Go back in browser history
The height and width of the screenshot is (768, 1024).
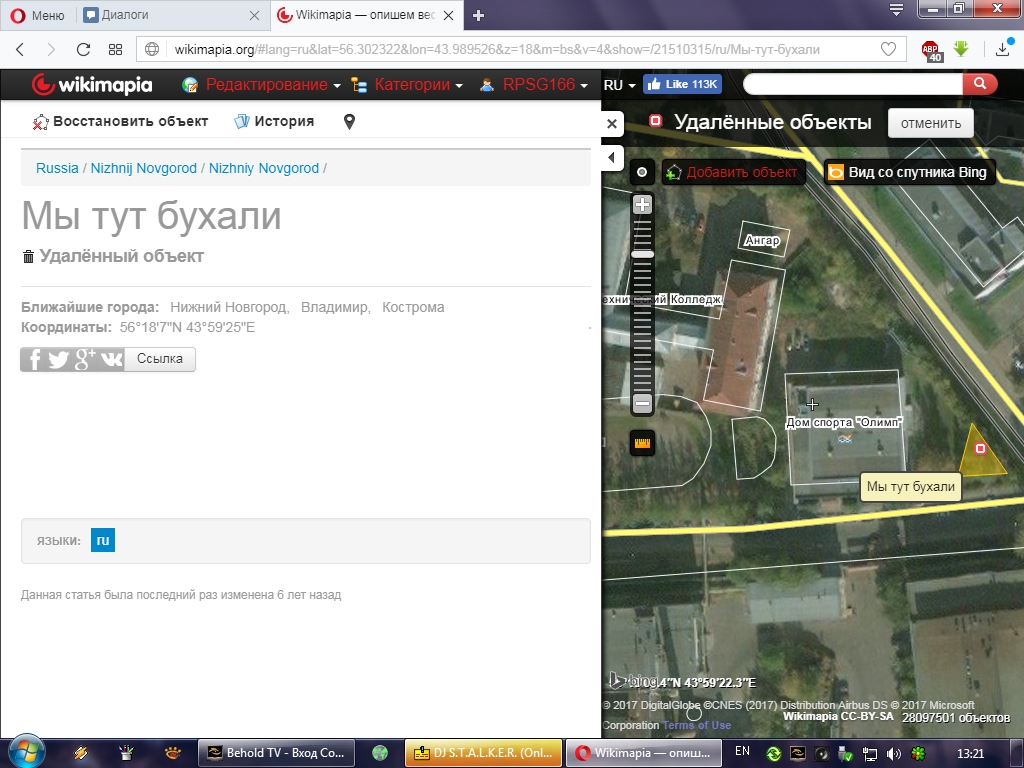(x=20, y=49)
